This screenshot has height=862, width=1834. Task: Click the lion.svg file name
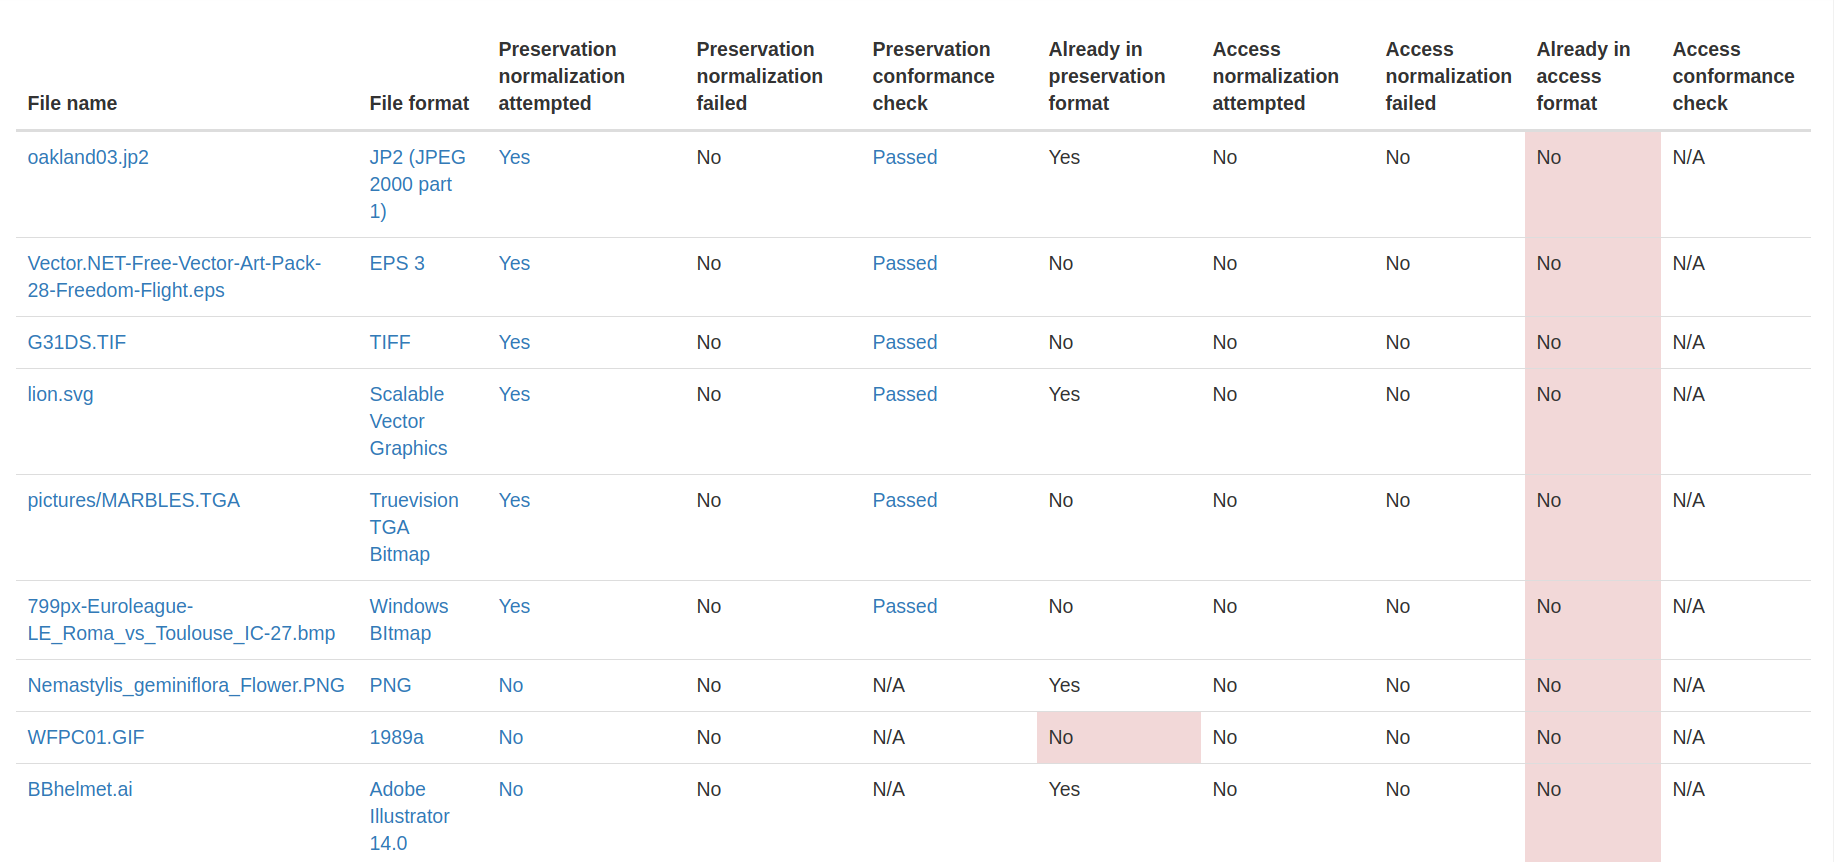60,394
